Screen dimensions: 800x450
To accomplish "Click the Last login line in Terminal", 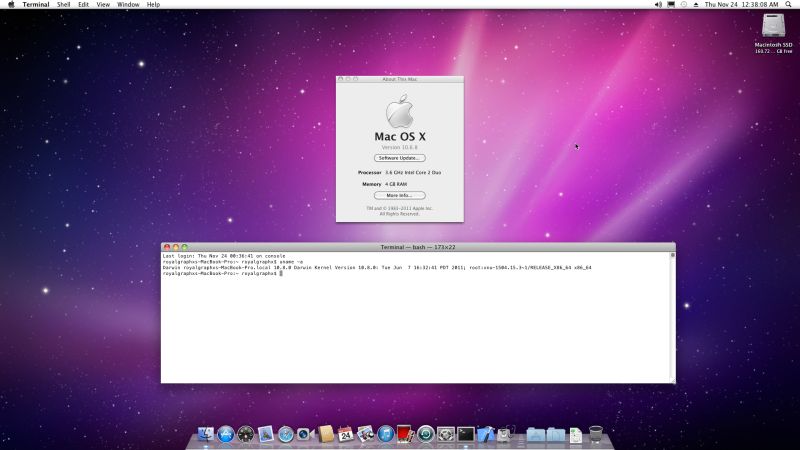I will tap(224, 256).
